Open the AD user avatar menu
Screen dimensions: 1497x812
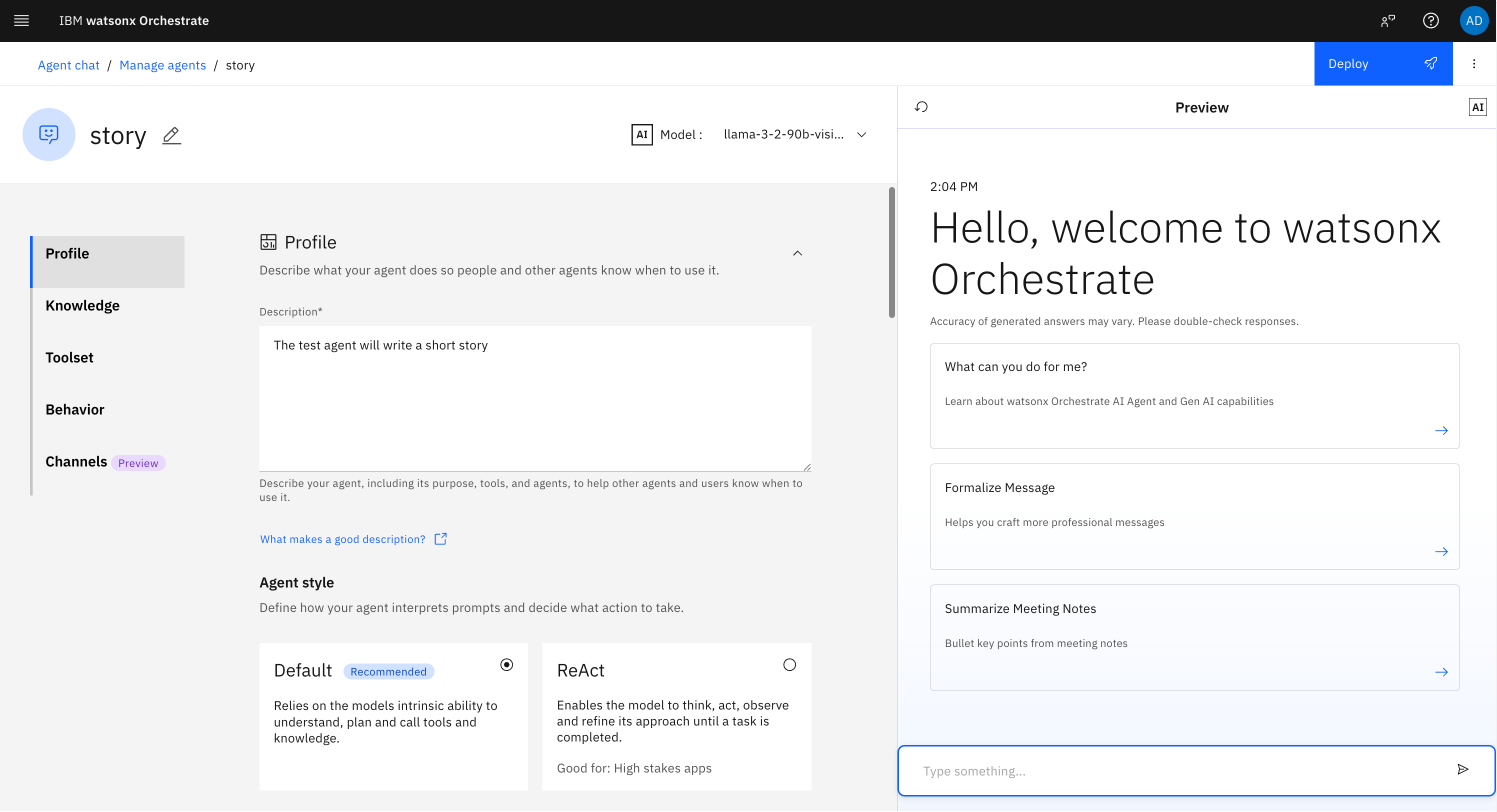tap(1474, 20)
